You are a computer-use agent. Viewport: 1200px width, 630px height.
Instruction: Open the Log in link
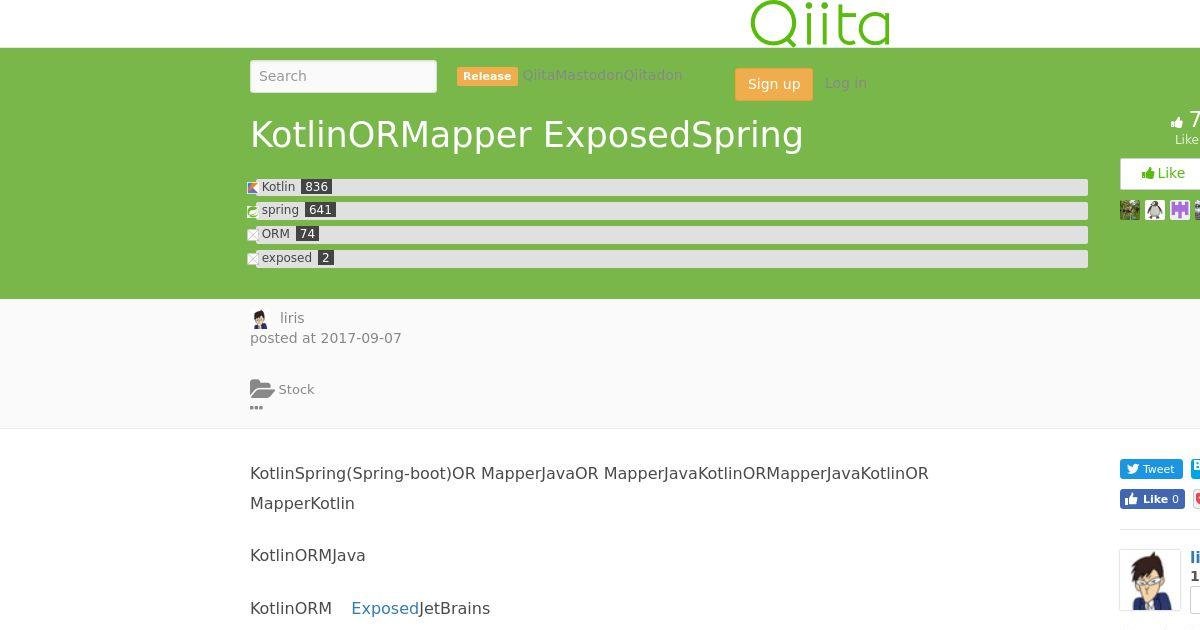tap(846, 83)
